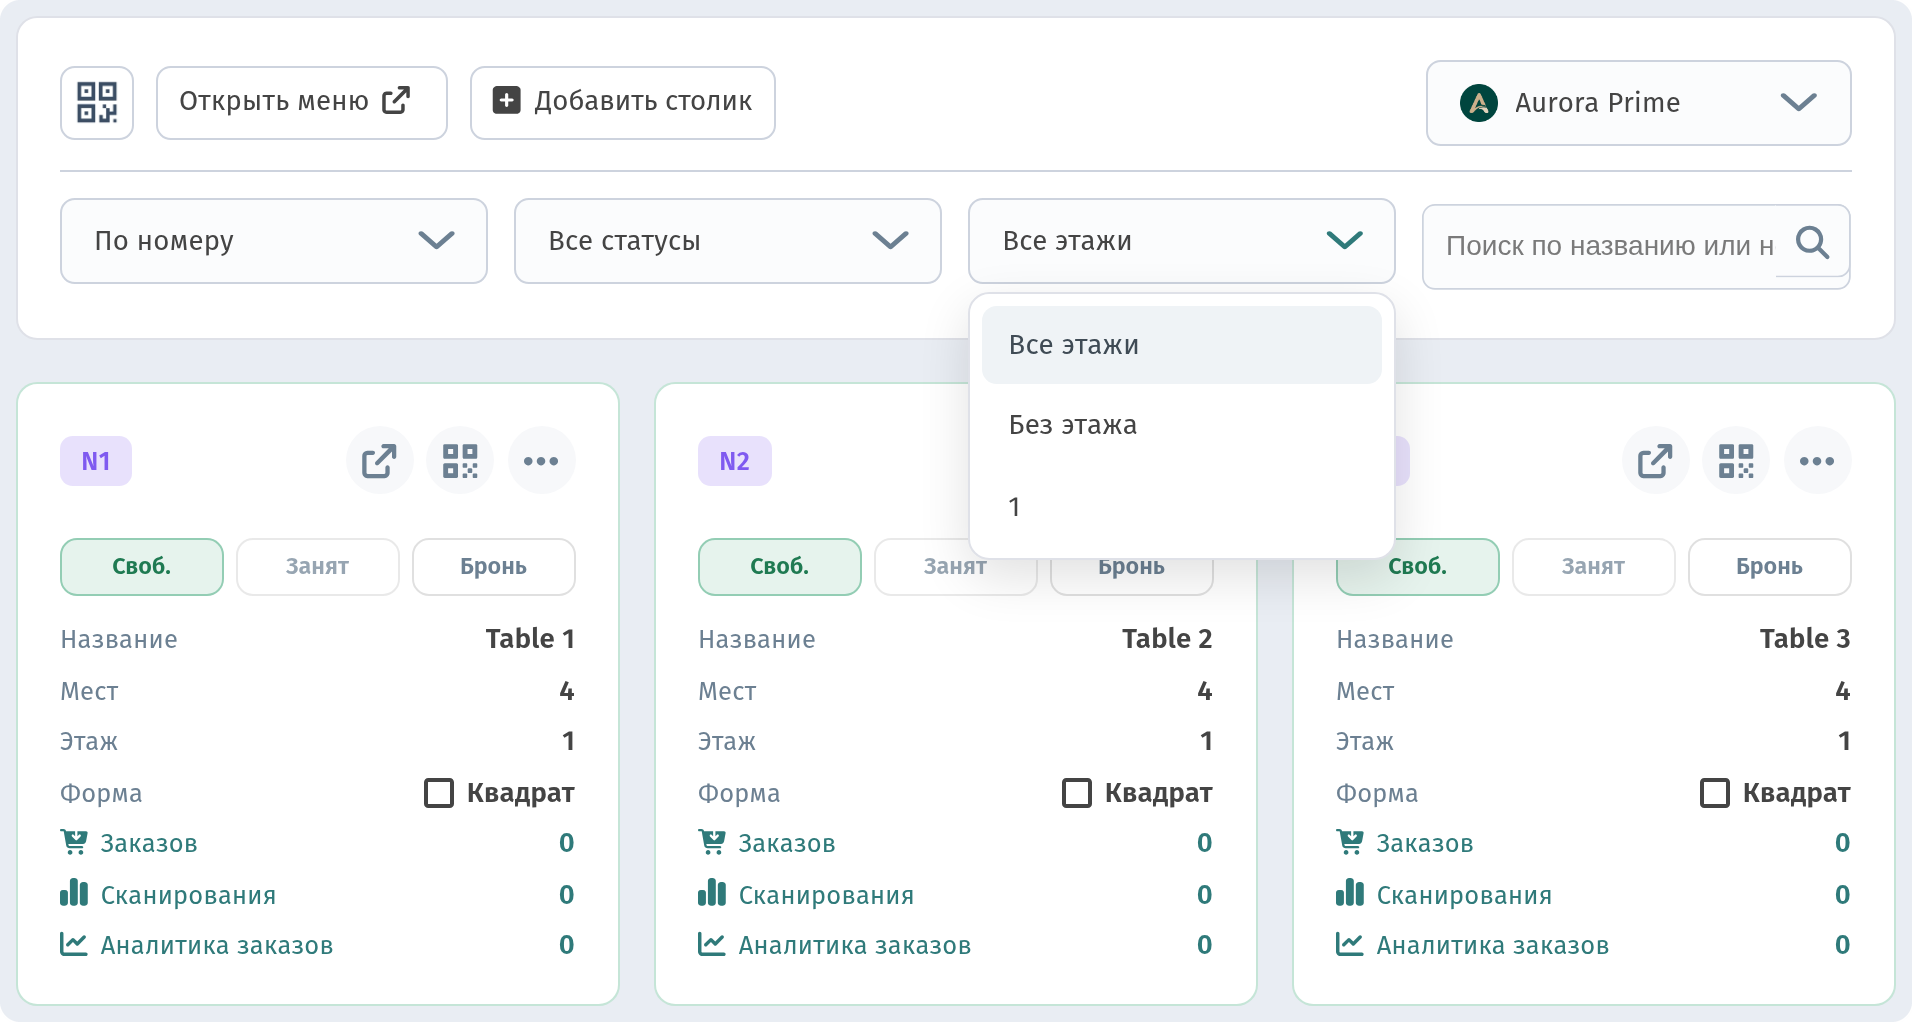This screenshot has height=1022, width=1912.
Task: Select floor 1 option in the list
Action: [x=1182, y=507]
